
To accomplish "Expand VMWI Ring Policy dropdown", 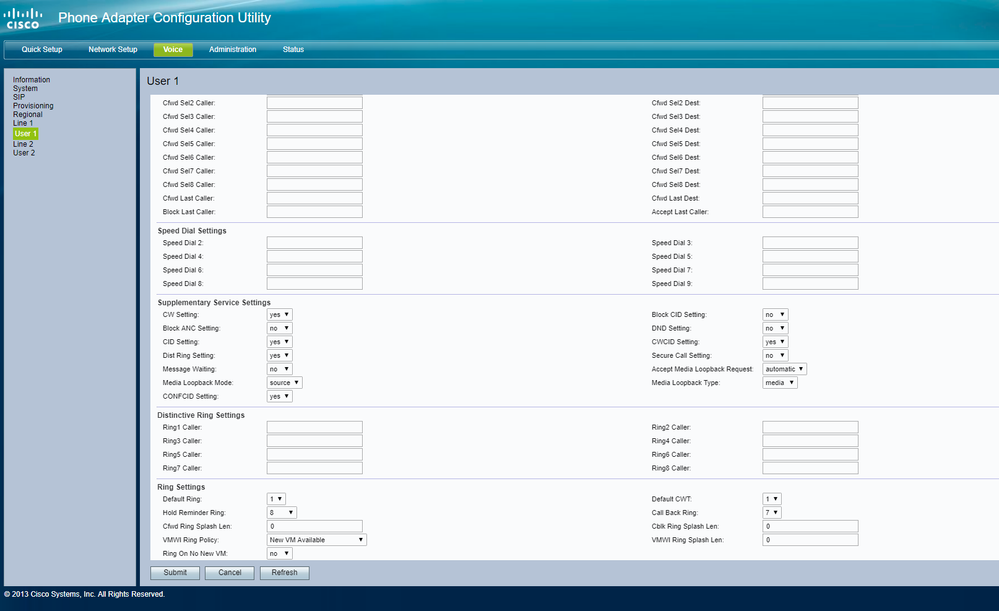I will click(x=317, y=539).
